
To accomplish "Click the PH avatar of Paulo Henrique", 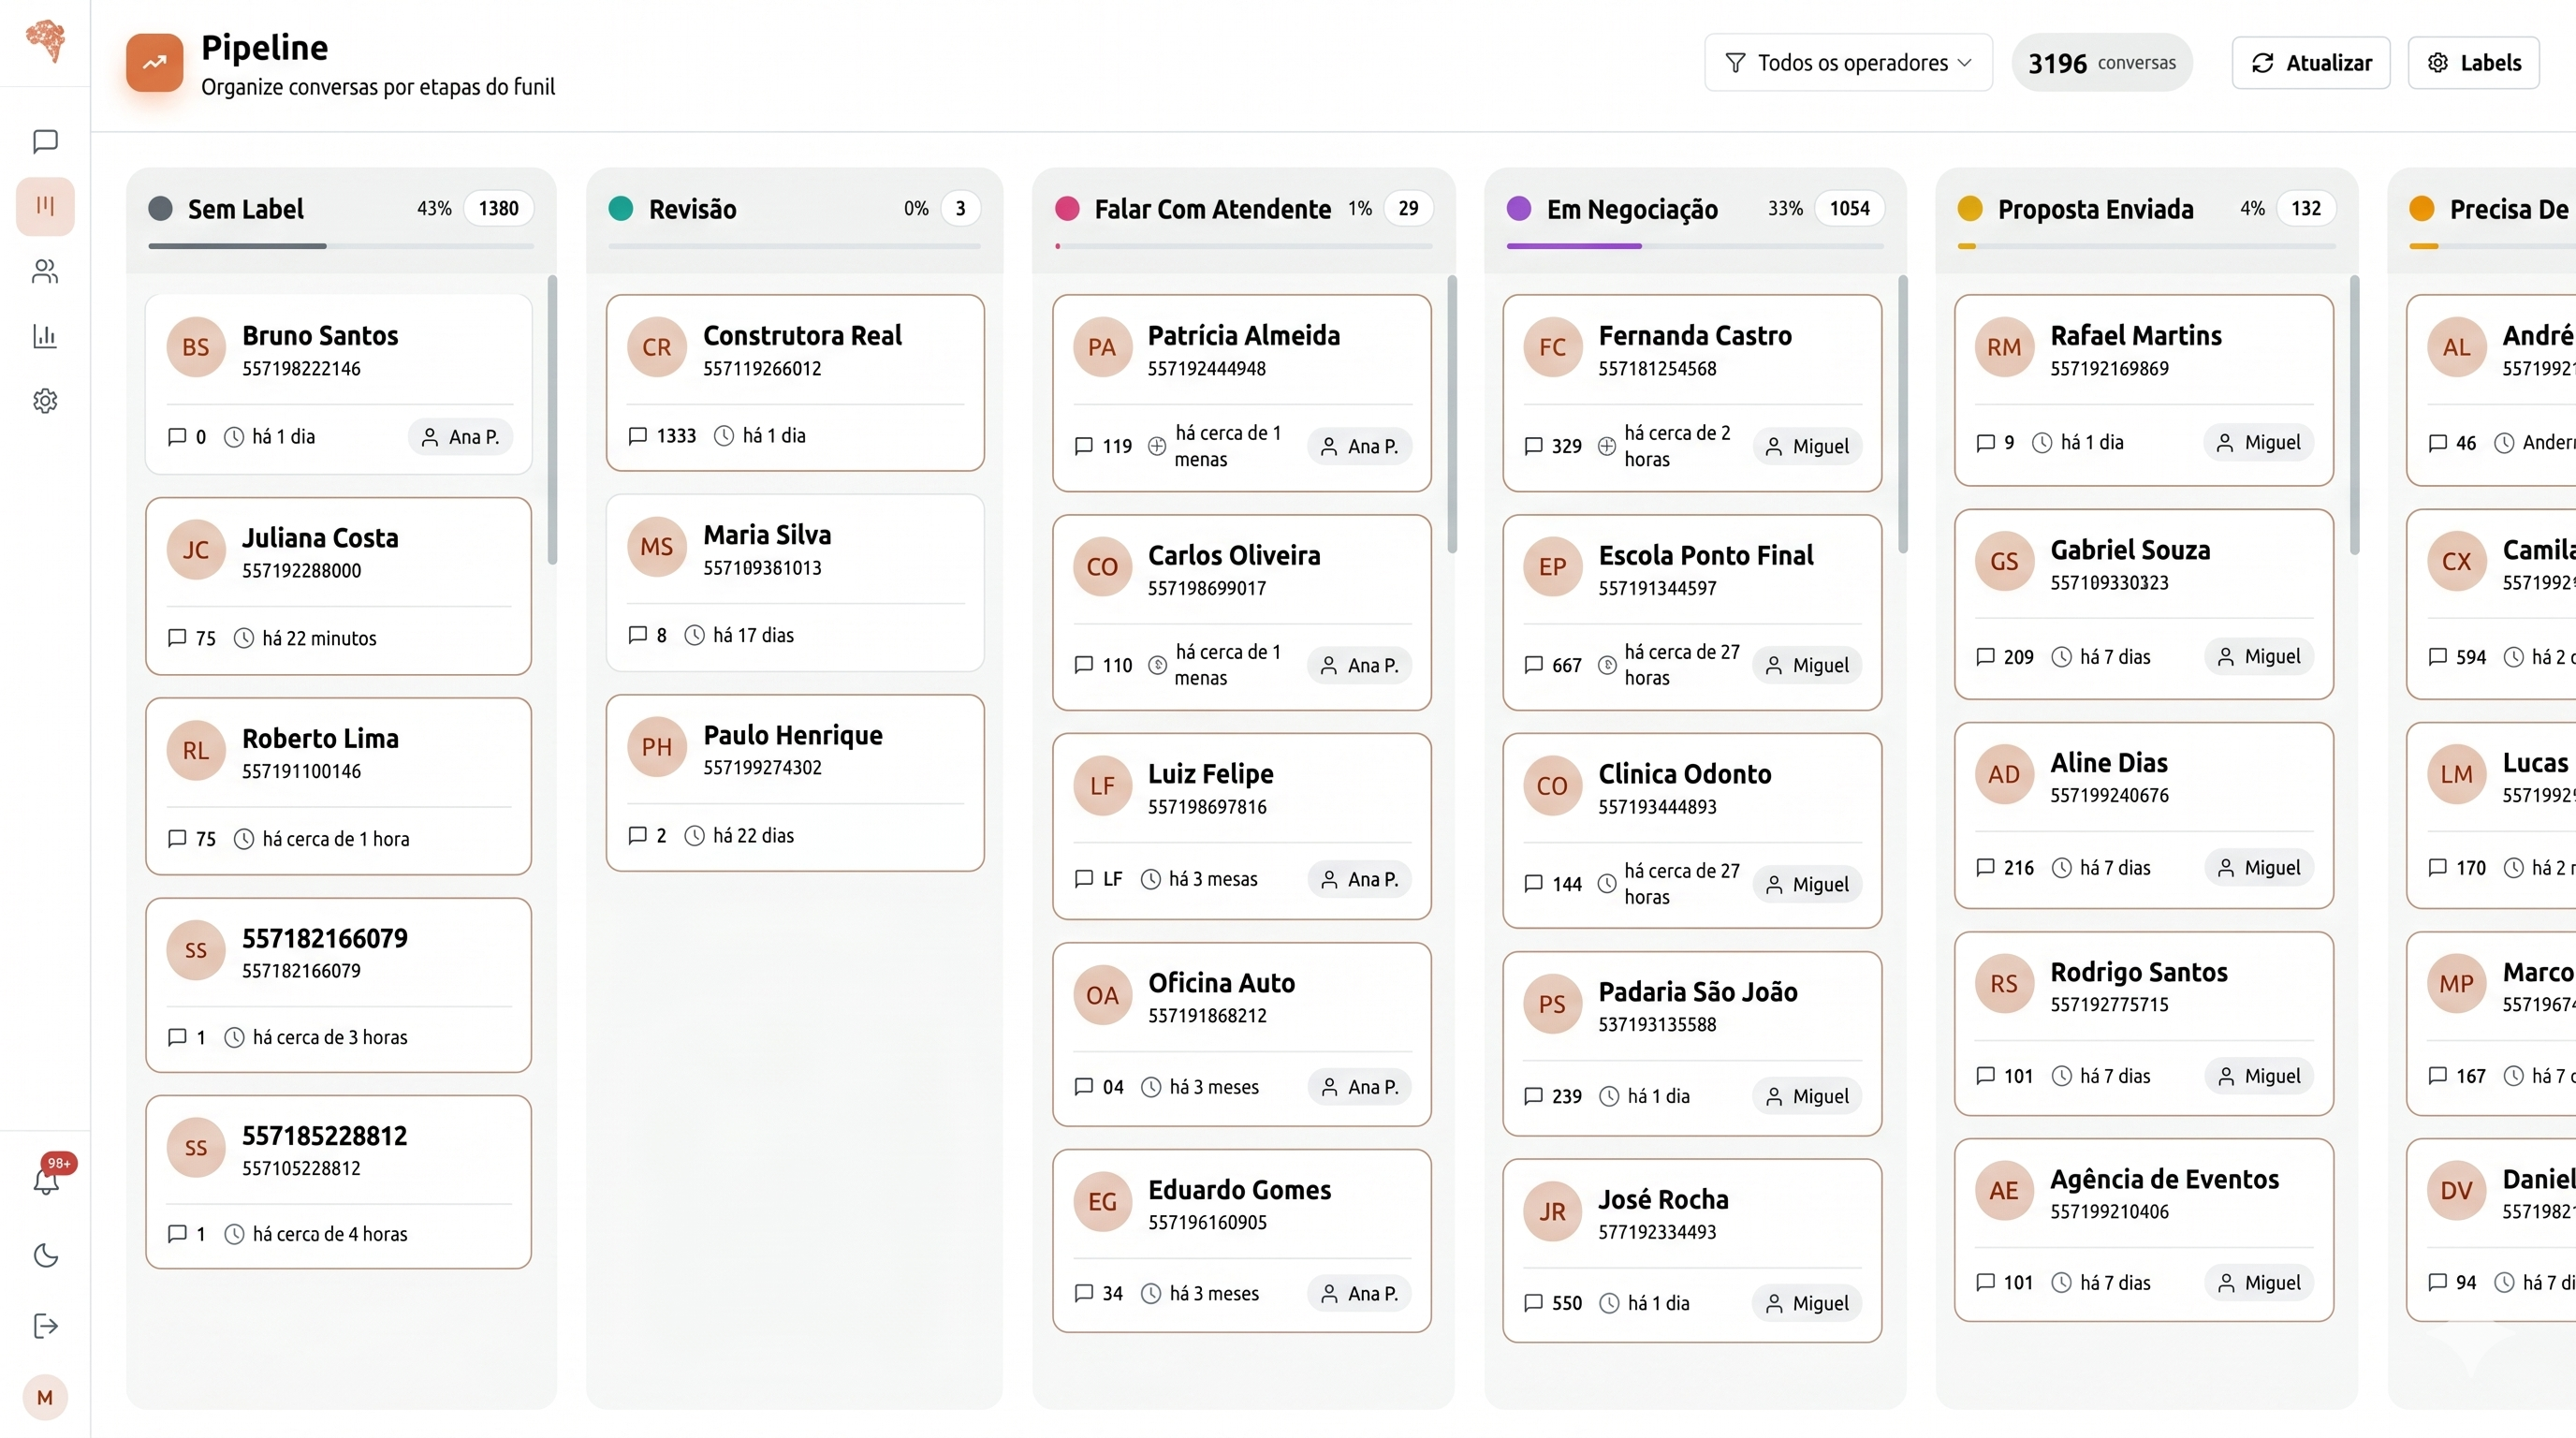I will pyautogui.click(x=657, y=747).
